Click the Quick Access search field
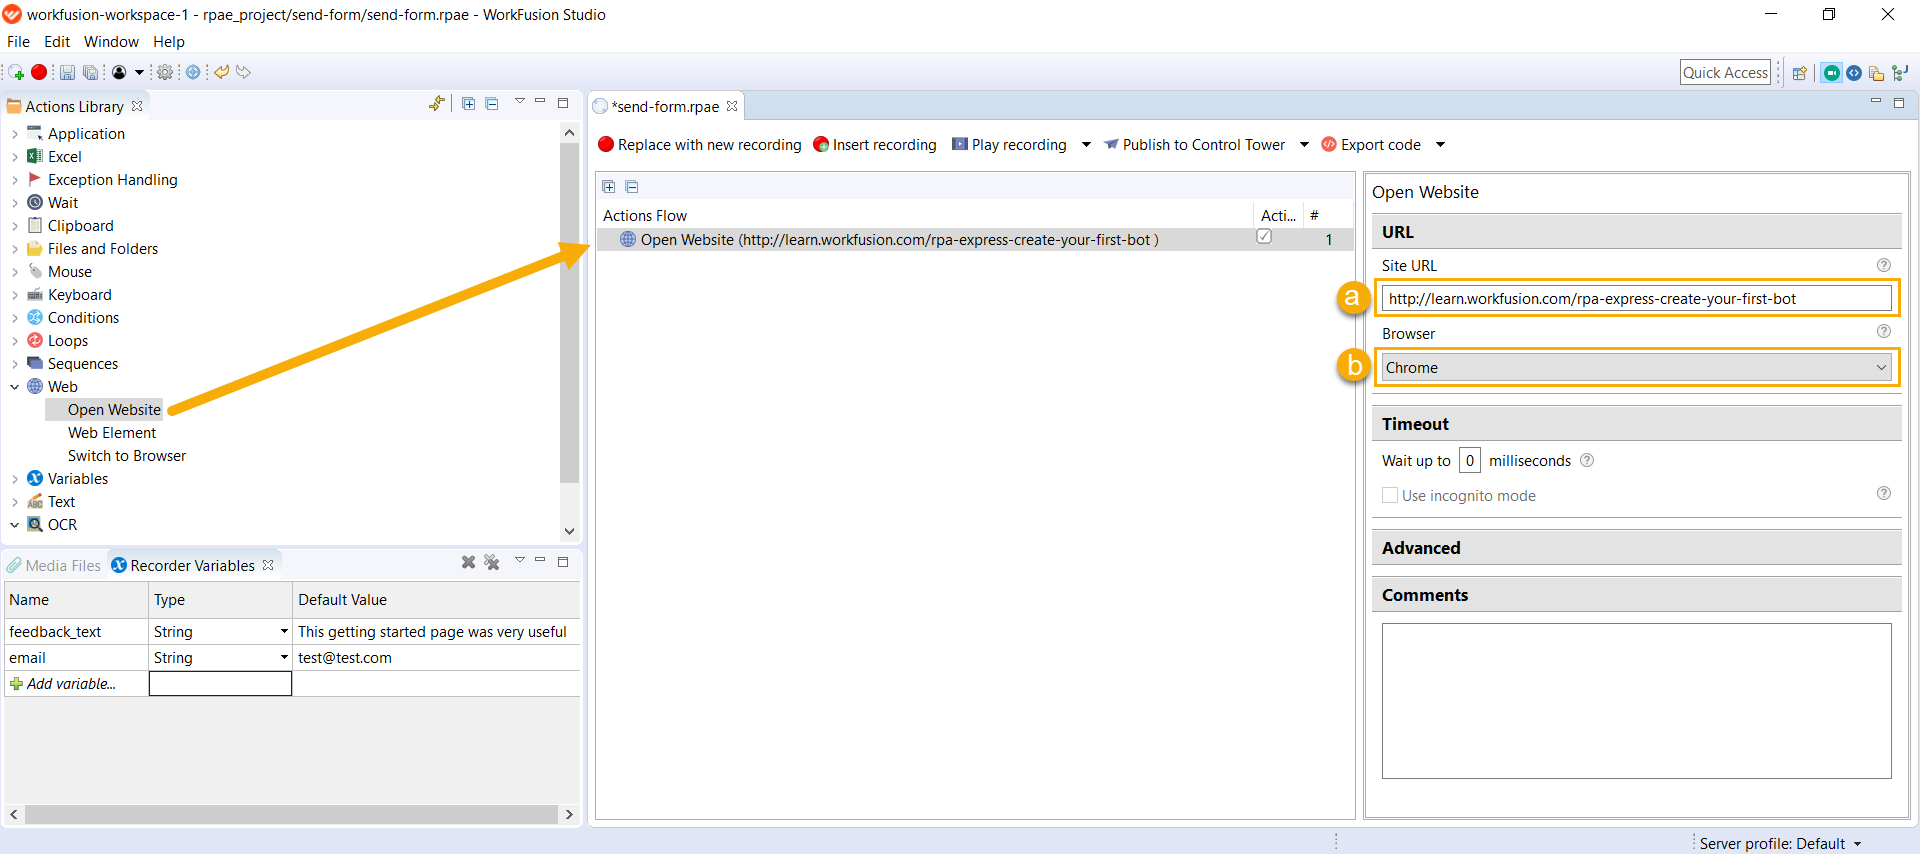Viewport: 1920px width, 854px height. pos(1725,72)
